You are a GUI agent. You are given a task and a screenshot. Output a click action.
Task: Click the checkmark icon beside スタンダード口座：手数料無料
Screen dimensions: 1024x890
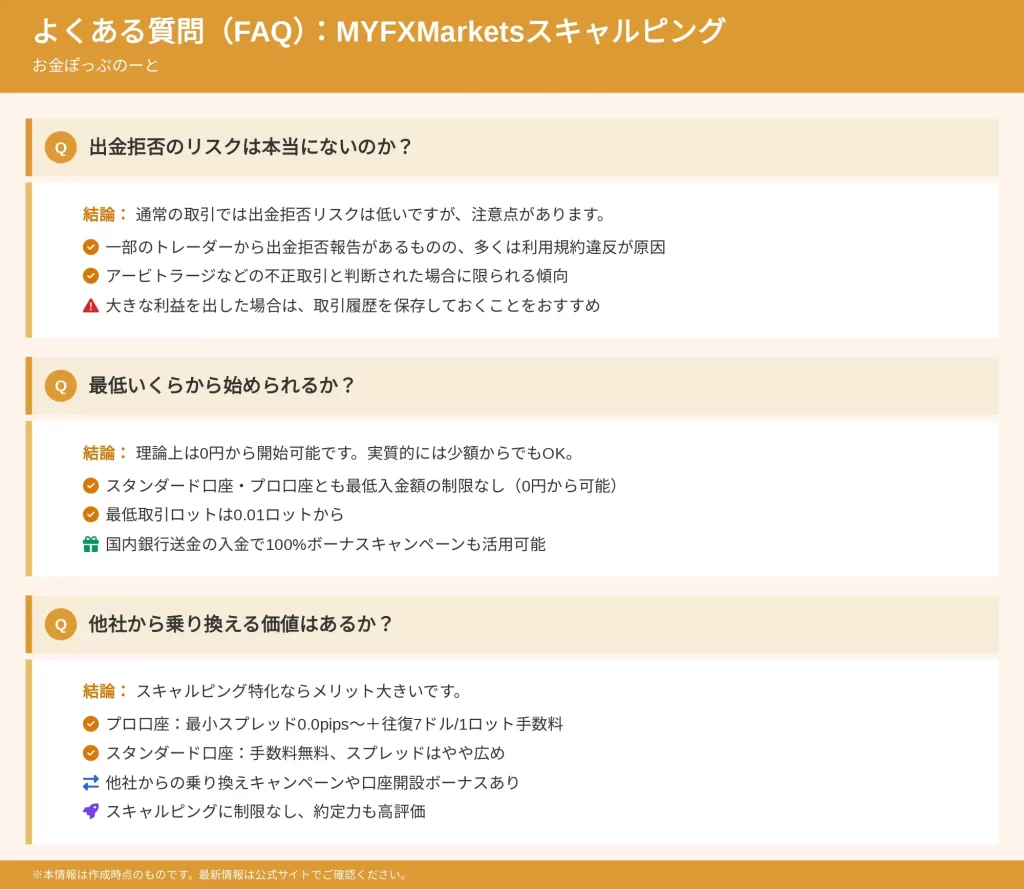[x=91, y=753]
